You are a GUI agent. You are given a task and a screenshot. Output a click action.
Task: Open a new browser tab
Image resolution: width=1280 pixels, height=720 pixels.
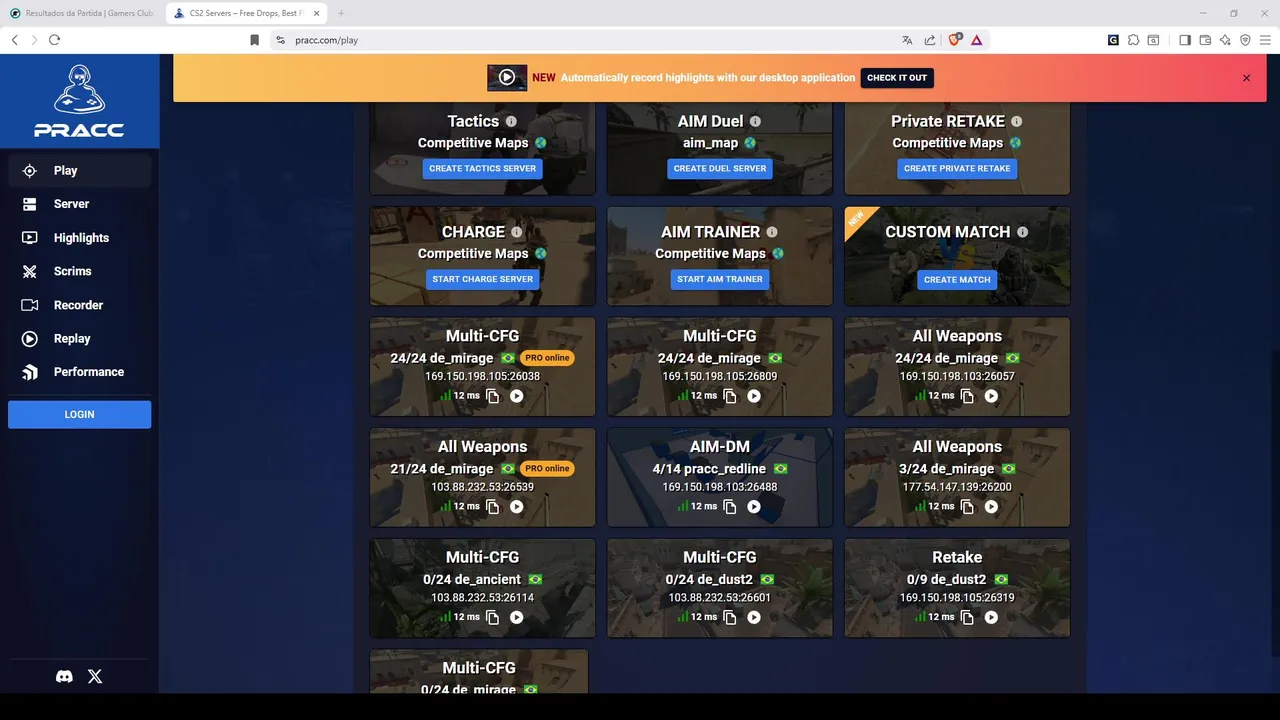click(x=341, y=13)
